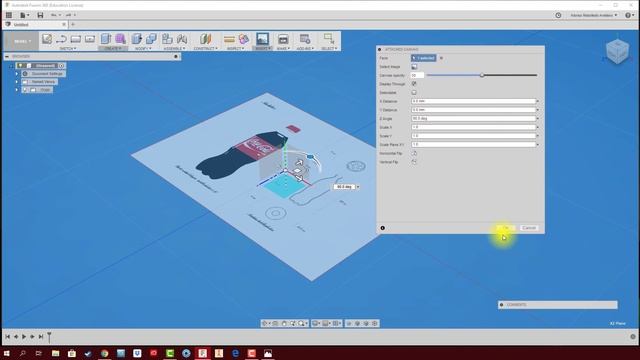Click the dialog info icon
Viewport: 640px width, 360px height.
point(382,228)
